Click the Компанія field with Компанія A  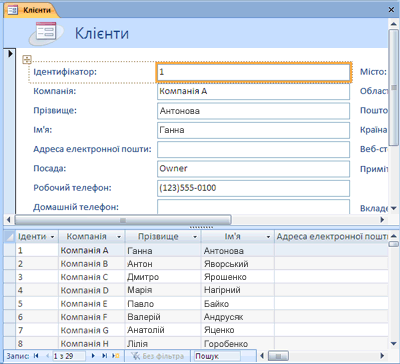(x=253, y=91)
